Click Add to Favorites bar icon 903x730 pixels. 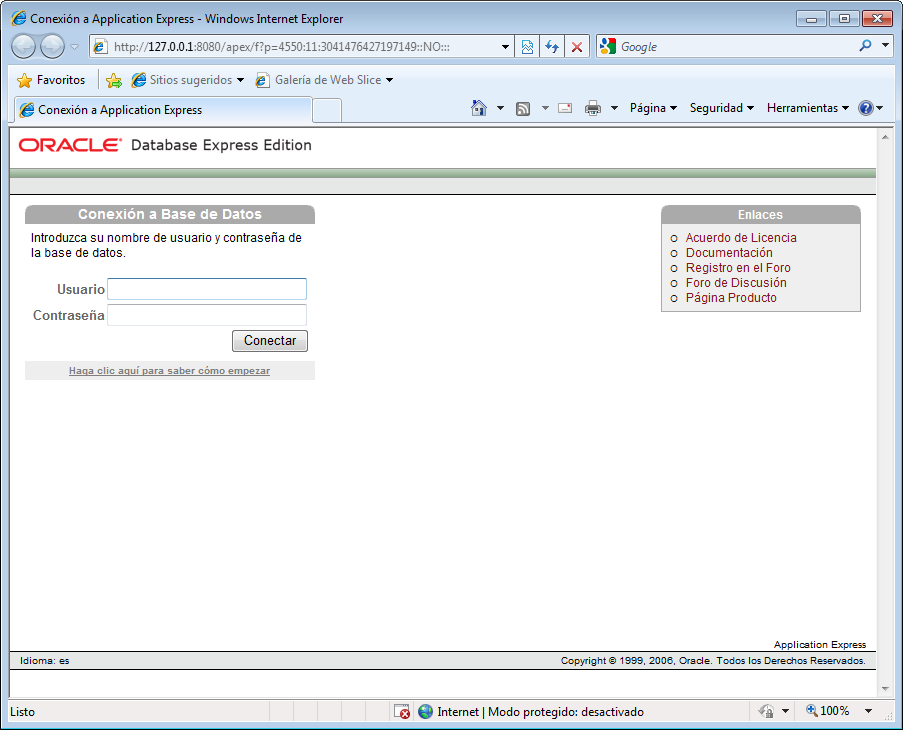[x=114, y=81]
